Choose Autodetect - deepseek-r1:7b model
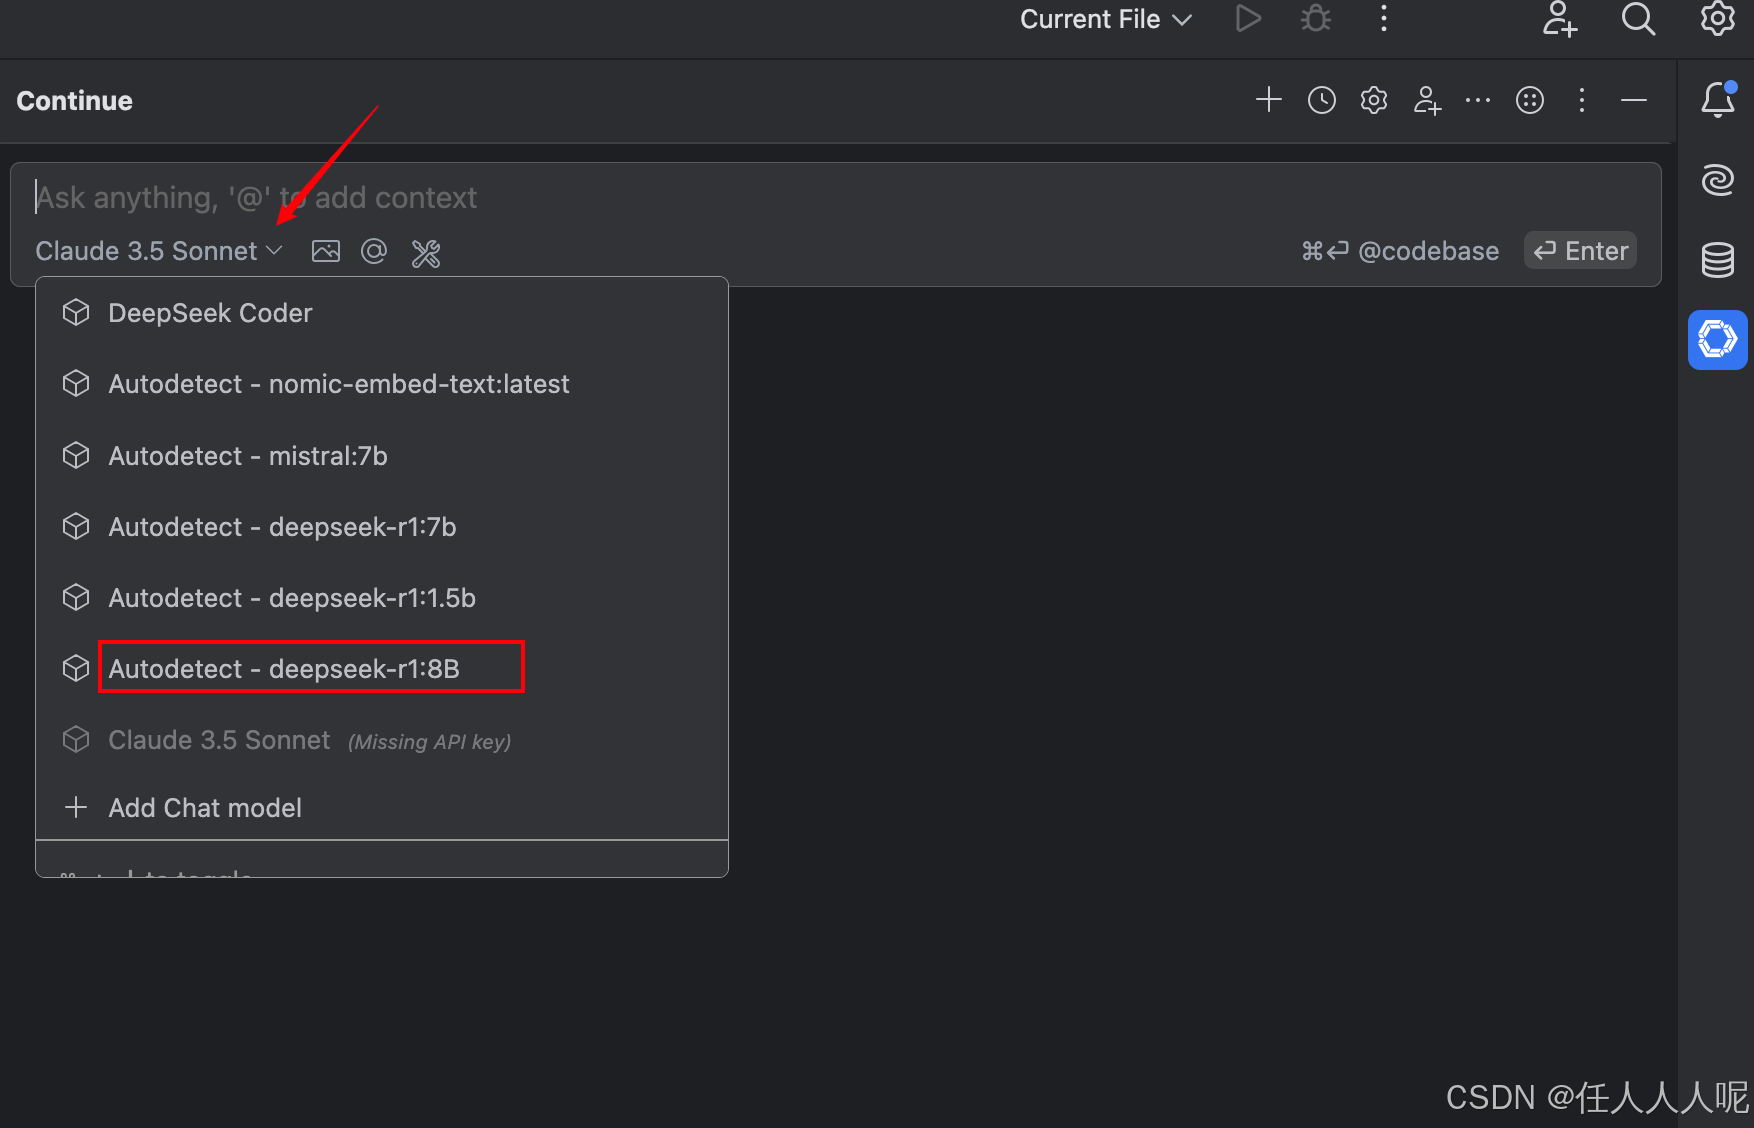 coord(382,527)
